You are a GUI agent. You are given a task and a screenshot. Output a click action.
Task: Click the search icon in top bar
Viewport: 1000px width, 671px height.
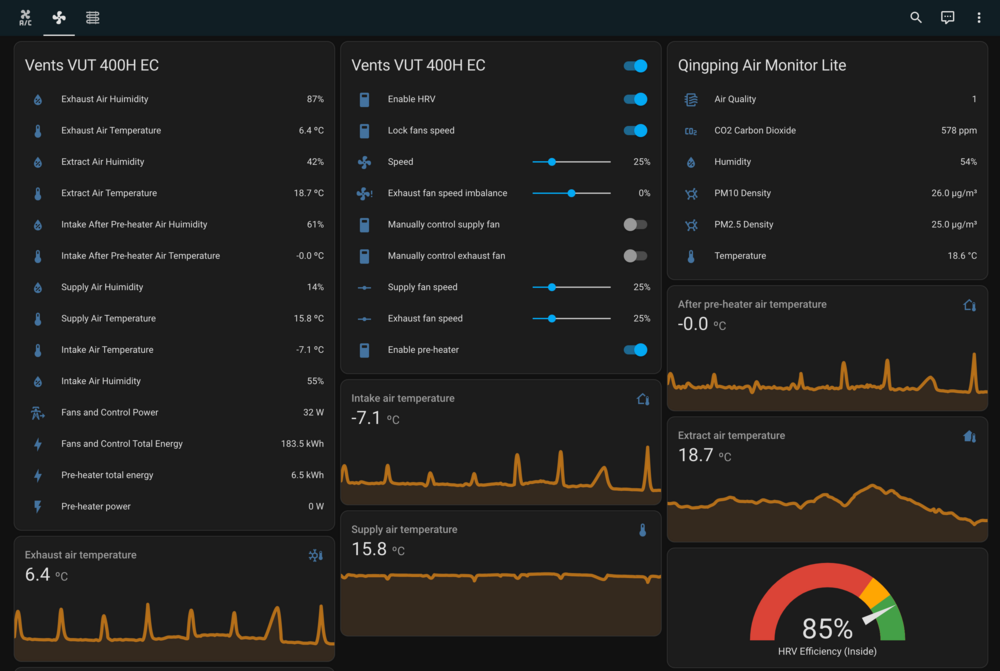tap(916, 17)
